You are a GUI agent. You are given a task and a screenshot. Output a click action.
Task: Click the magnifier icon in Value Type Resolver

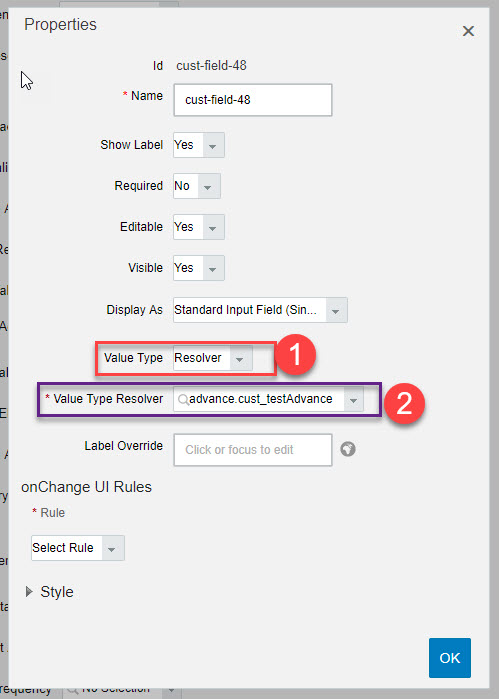coord(183,399)
